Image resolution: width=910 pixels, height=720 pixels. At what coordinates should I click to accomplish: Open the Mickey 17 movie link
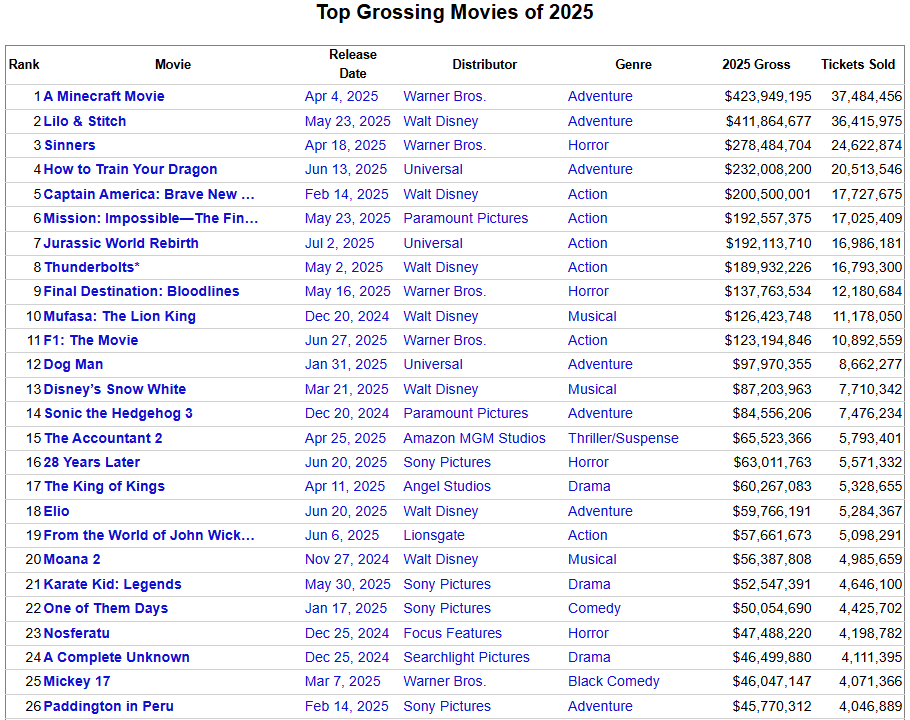77,682
